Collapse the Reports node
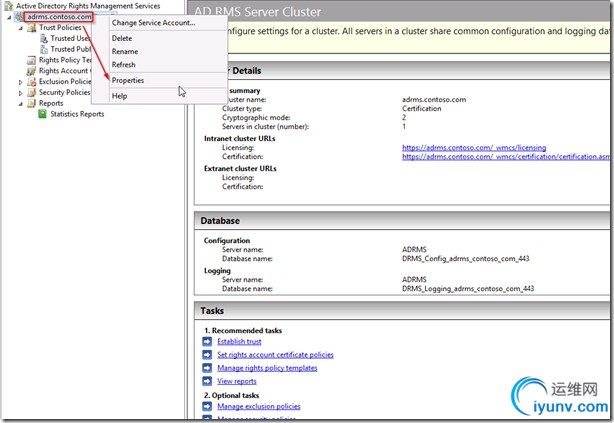The width and height of the screenshot is (614, 423). pyautogui.click(x=21, y=104)
